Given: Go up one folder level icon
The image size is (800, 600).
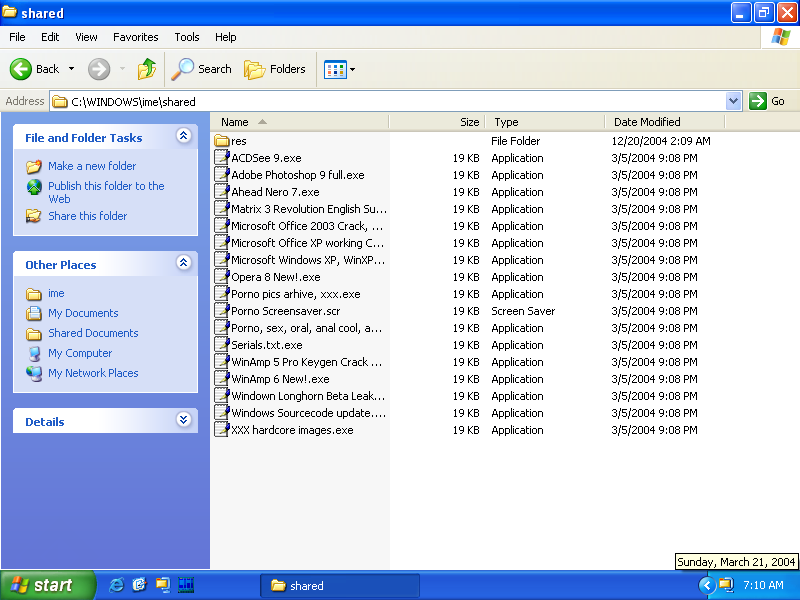Looking at the screenshot, I should [147, 69].
